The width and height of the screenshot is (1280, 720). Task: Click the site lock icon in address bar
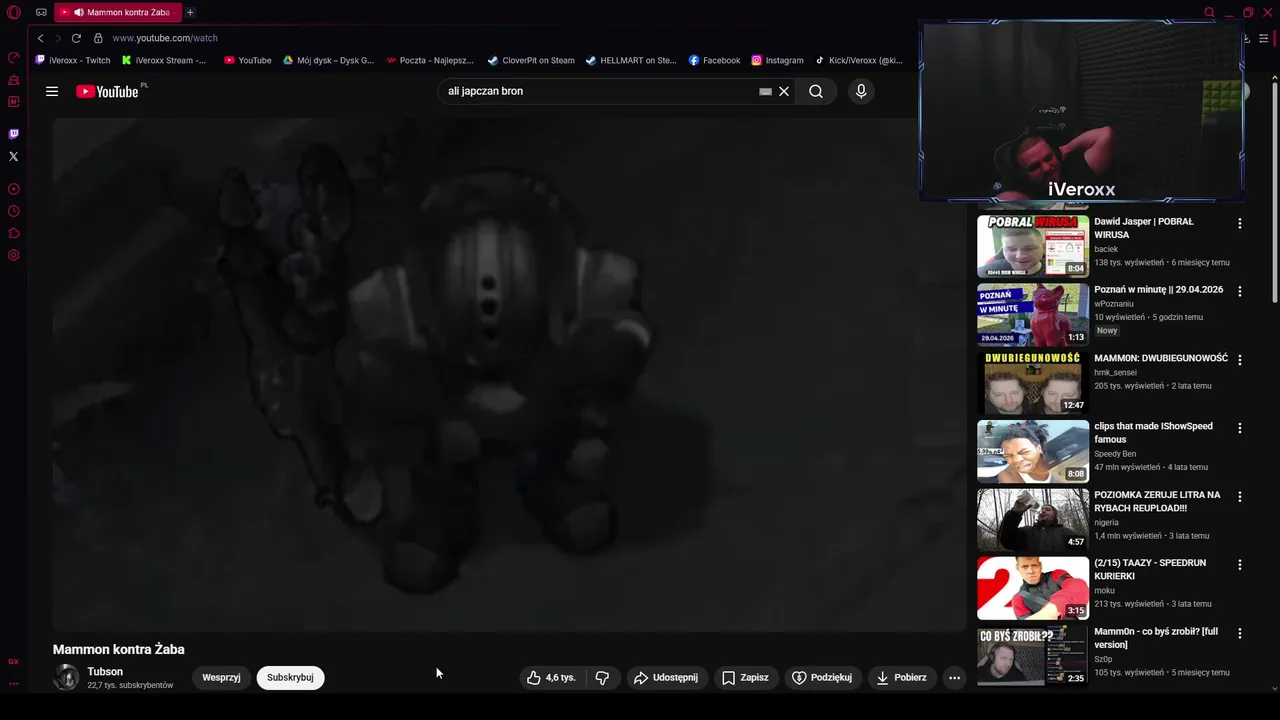tap(98, 38)
